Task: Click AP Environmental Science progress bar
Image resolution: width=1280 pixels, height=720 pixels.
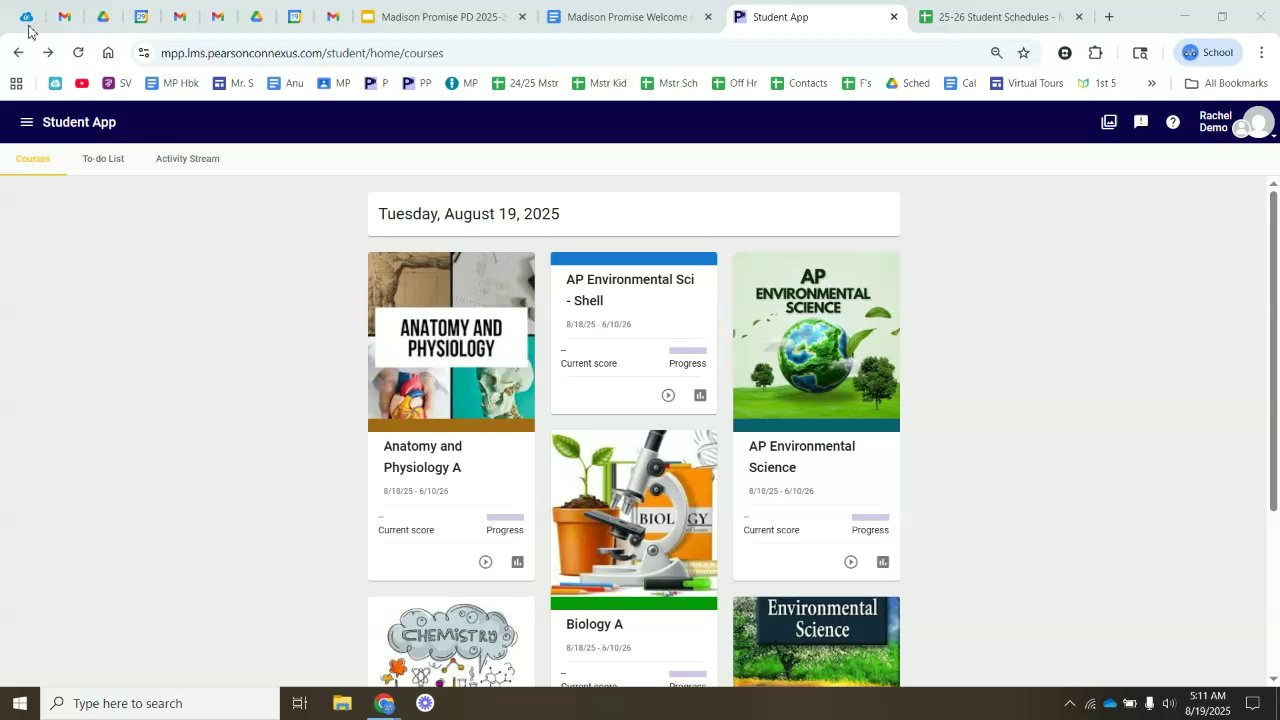Action: click(x=870, y=517)
